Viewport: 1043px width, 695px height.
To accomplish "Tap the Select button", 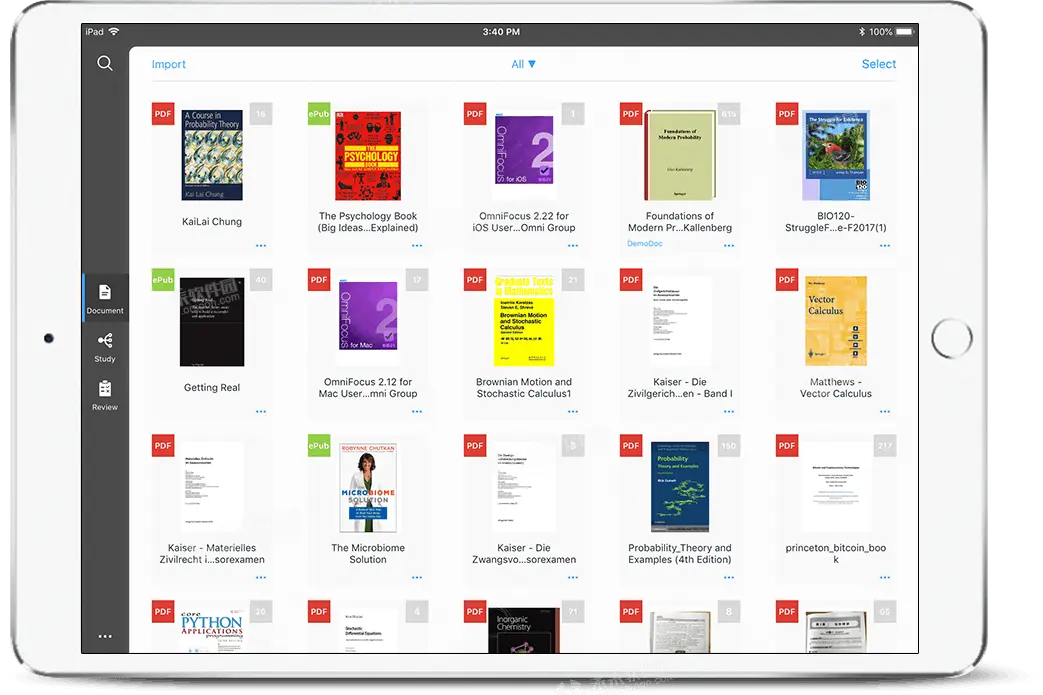I will [879, 64].
